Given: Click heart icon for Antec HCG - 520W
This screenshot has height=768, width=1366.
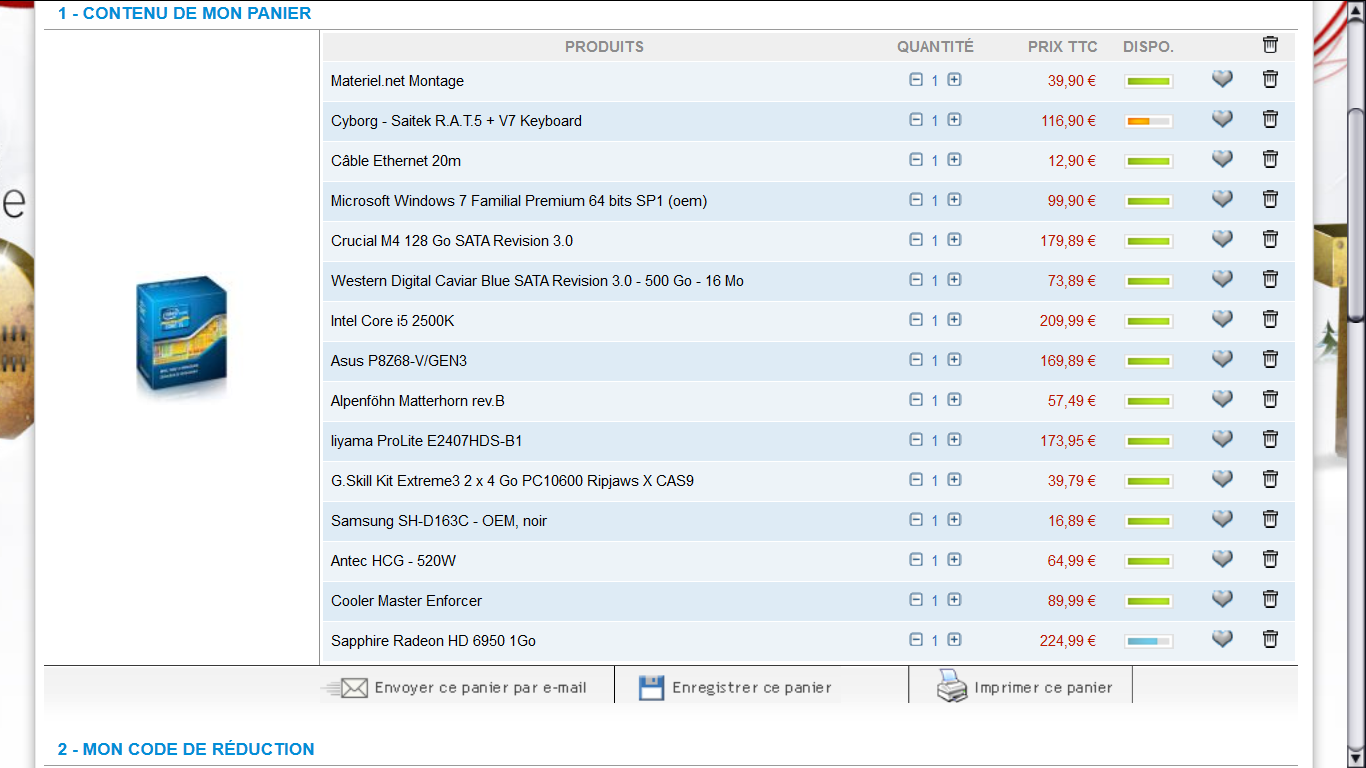Looking at the screenshot, I should tap(1222, 559).
